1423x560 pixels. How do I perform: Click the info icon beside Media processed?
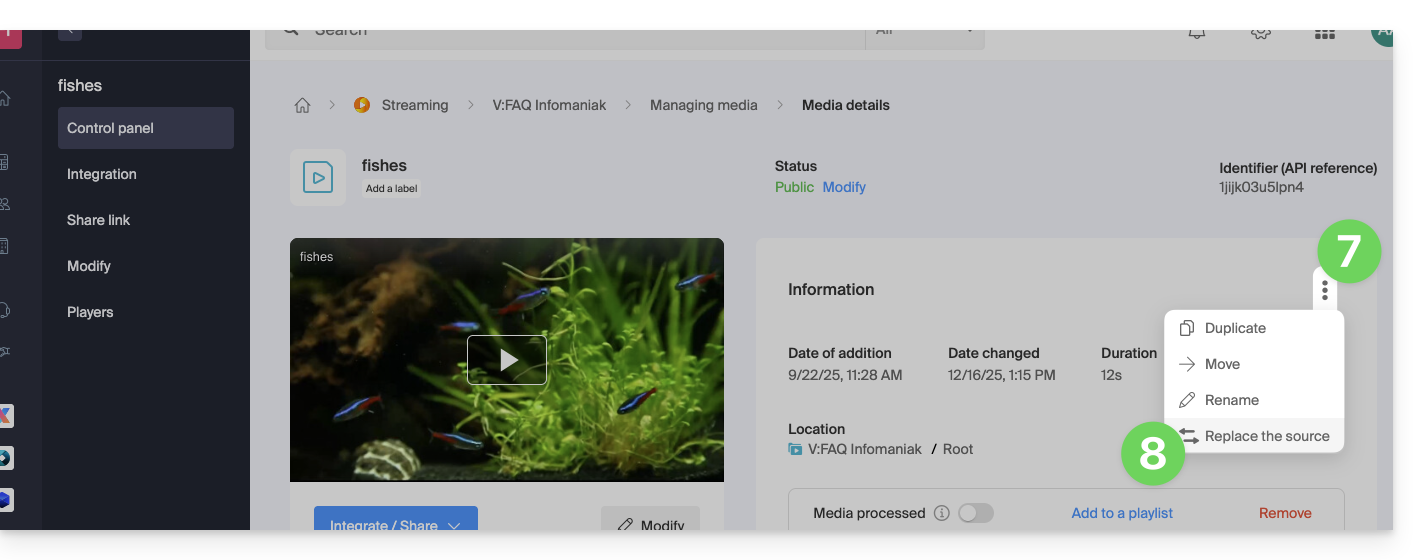pos(941,513)
